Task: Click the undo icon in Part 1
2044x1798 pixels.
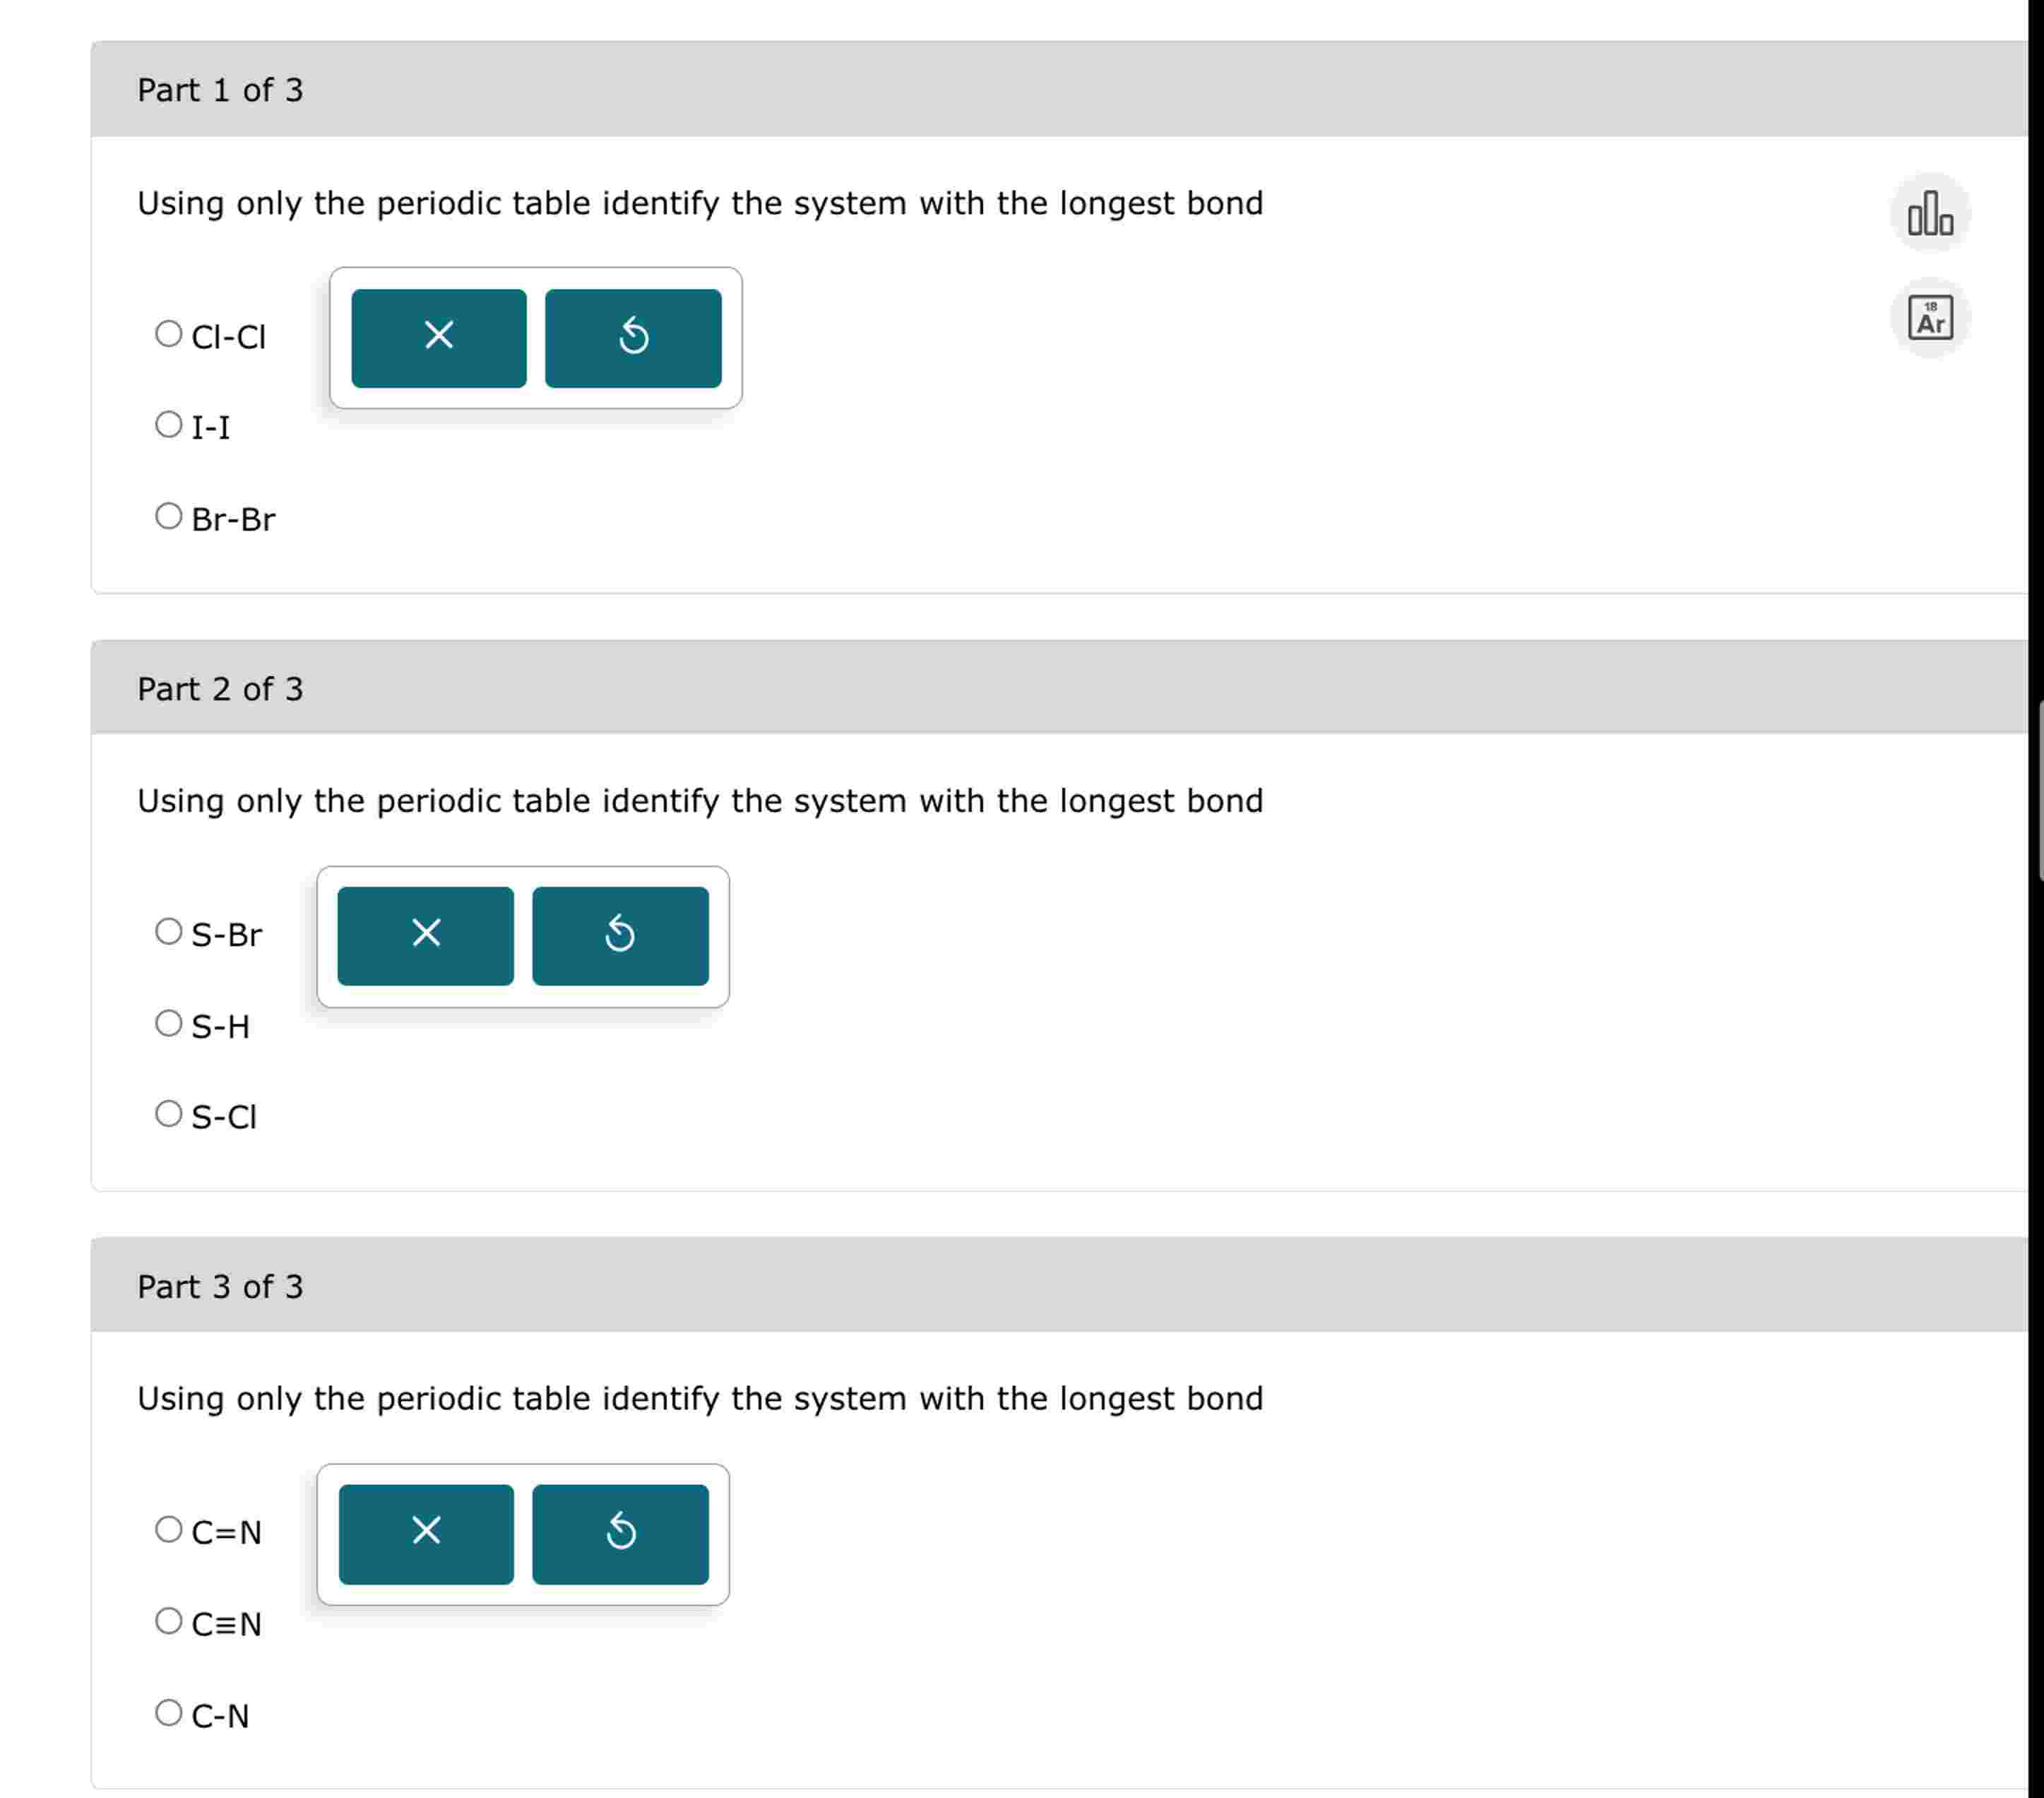Action: pos(634,338)
